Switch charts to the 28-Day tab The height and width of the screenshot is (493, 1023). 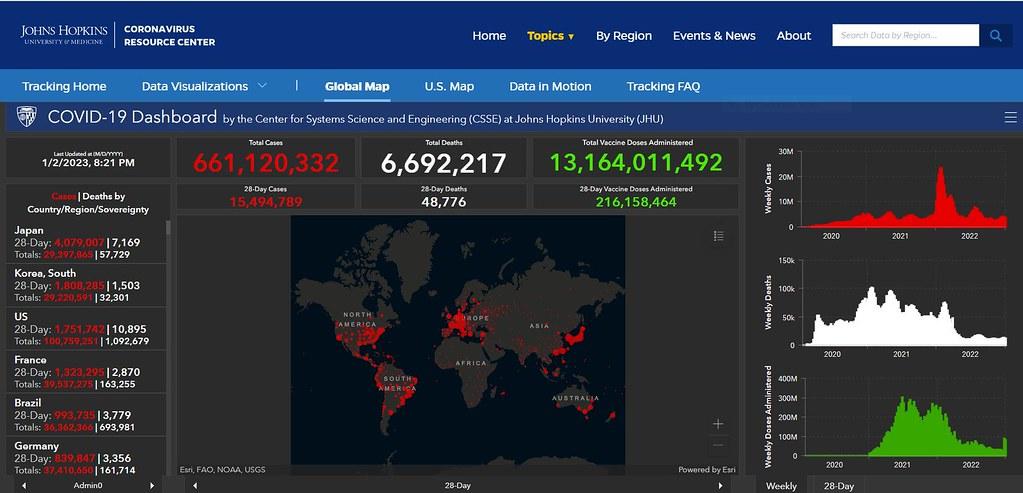(838, 485)
